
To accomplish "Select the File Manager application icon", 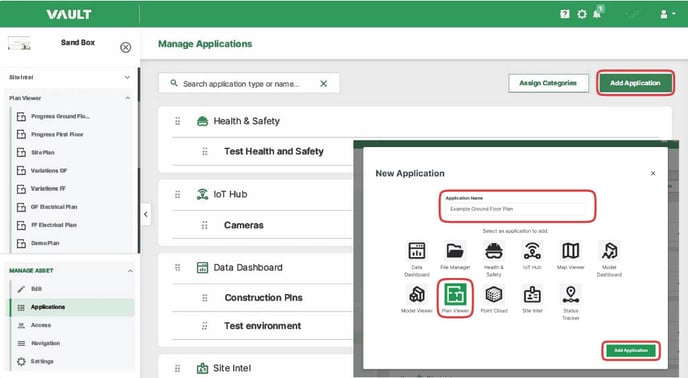I will (455, 251).
